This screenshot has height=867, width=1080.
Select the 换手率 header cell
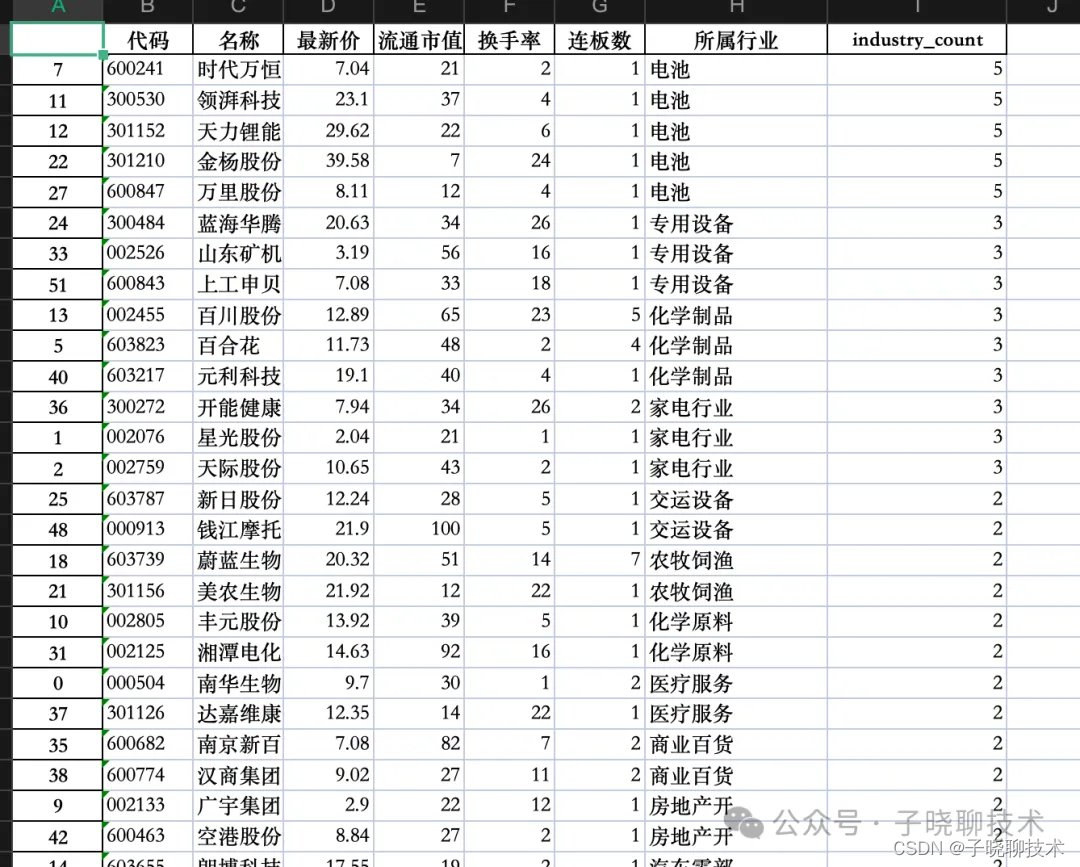[508, 40]
